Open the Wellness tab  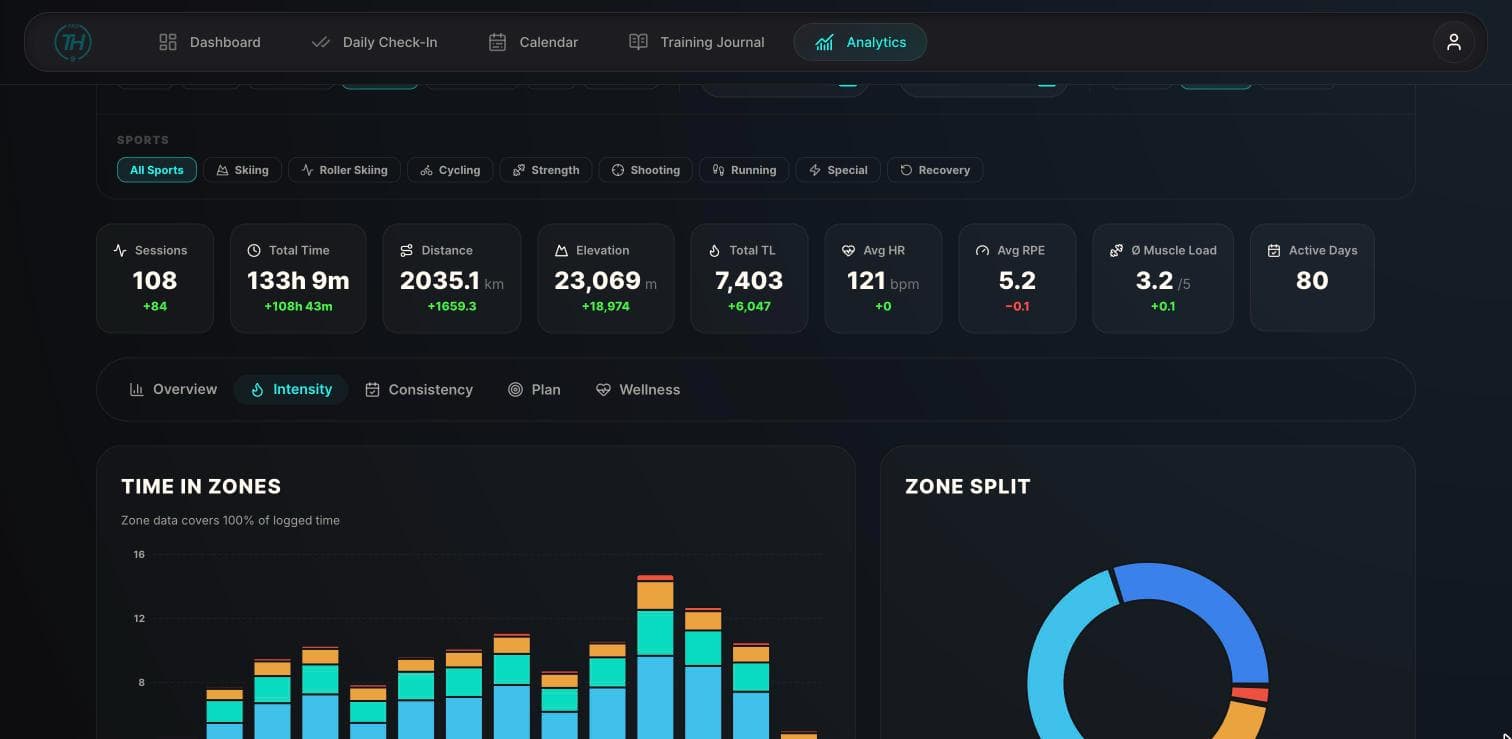coord(638,389)
